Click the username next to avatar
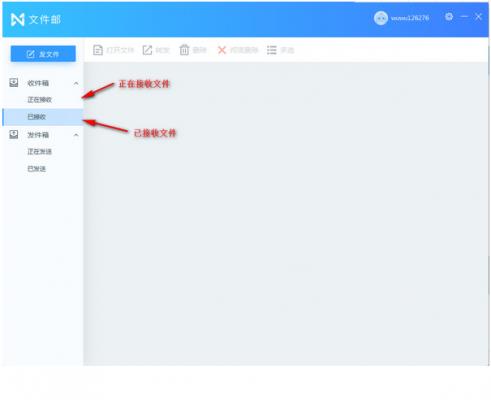The image size is (491, 400). [x=410, y=18]
